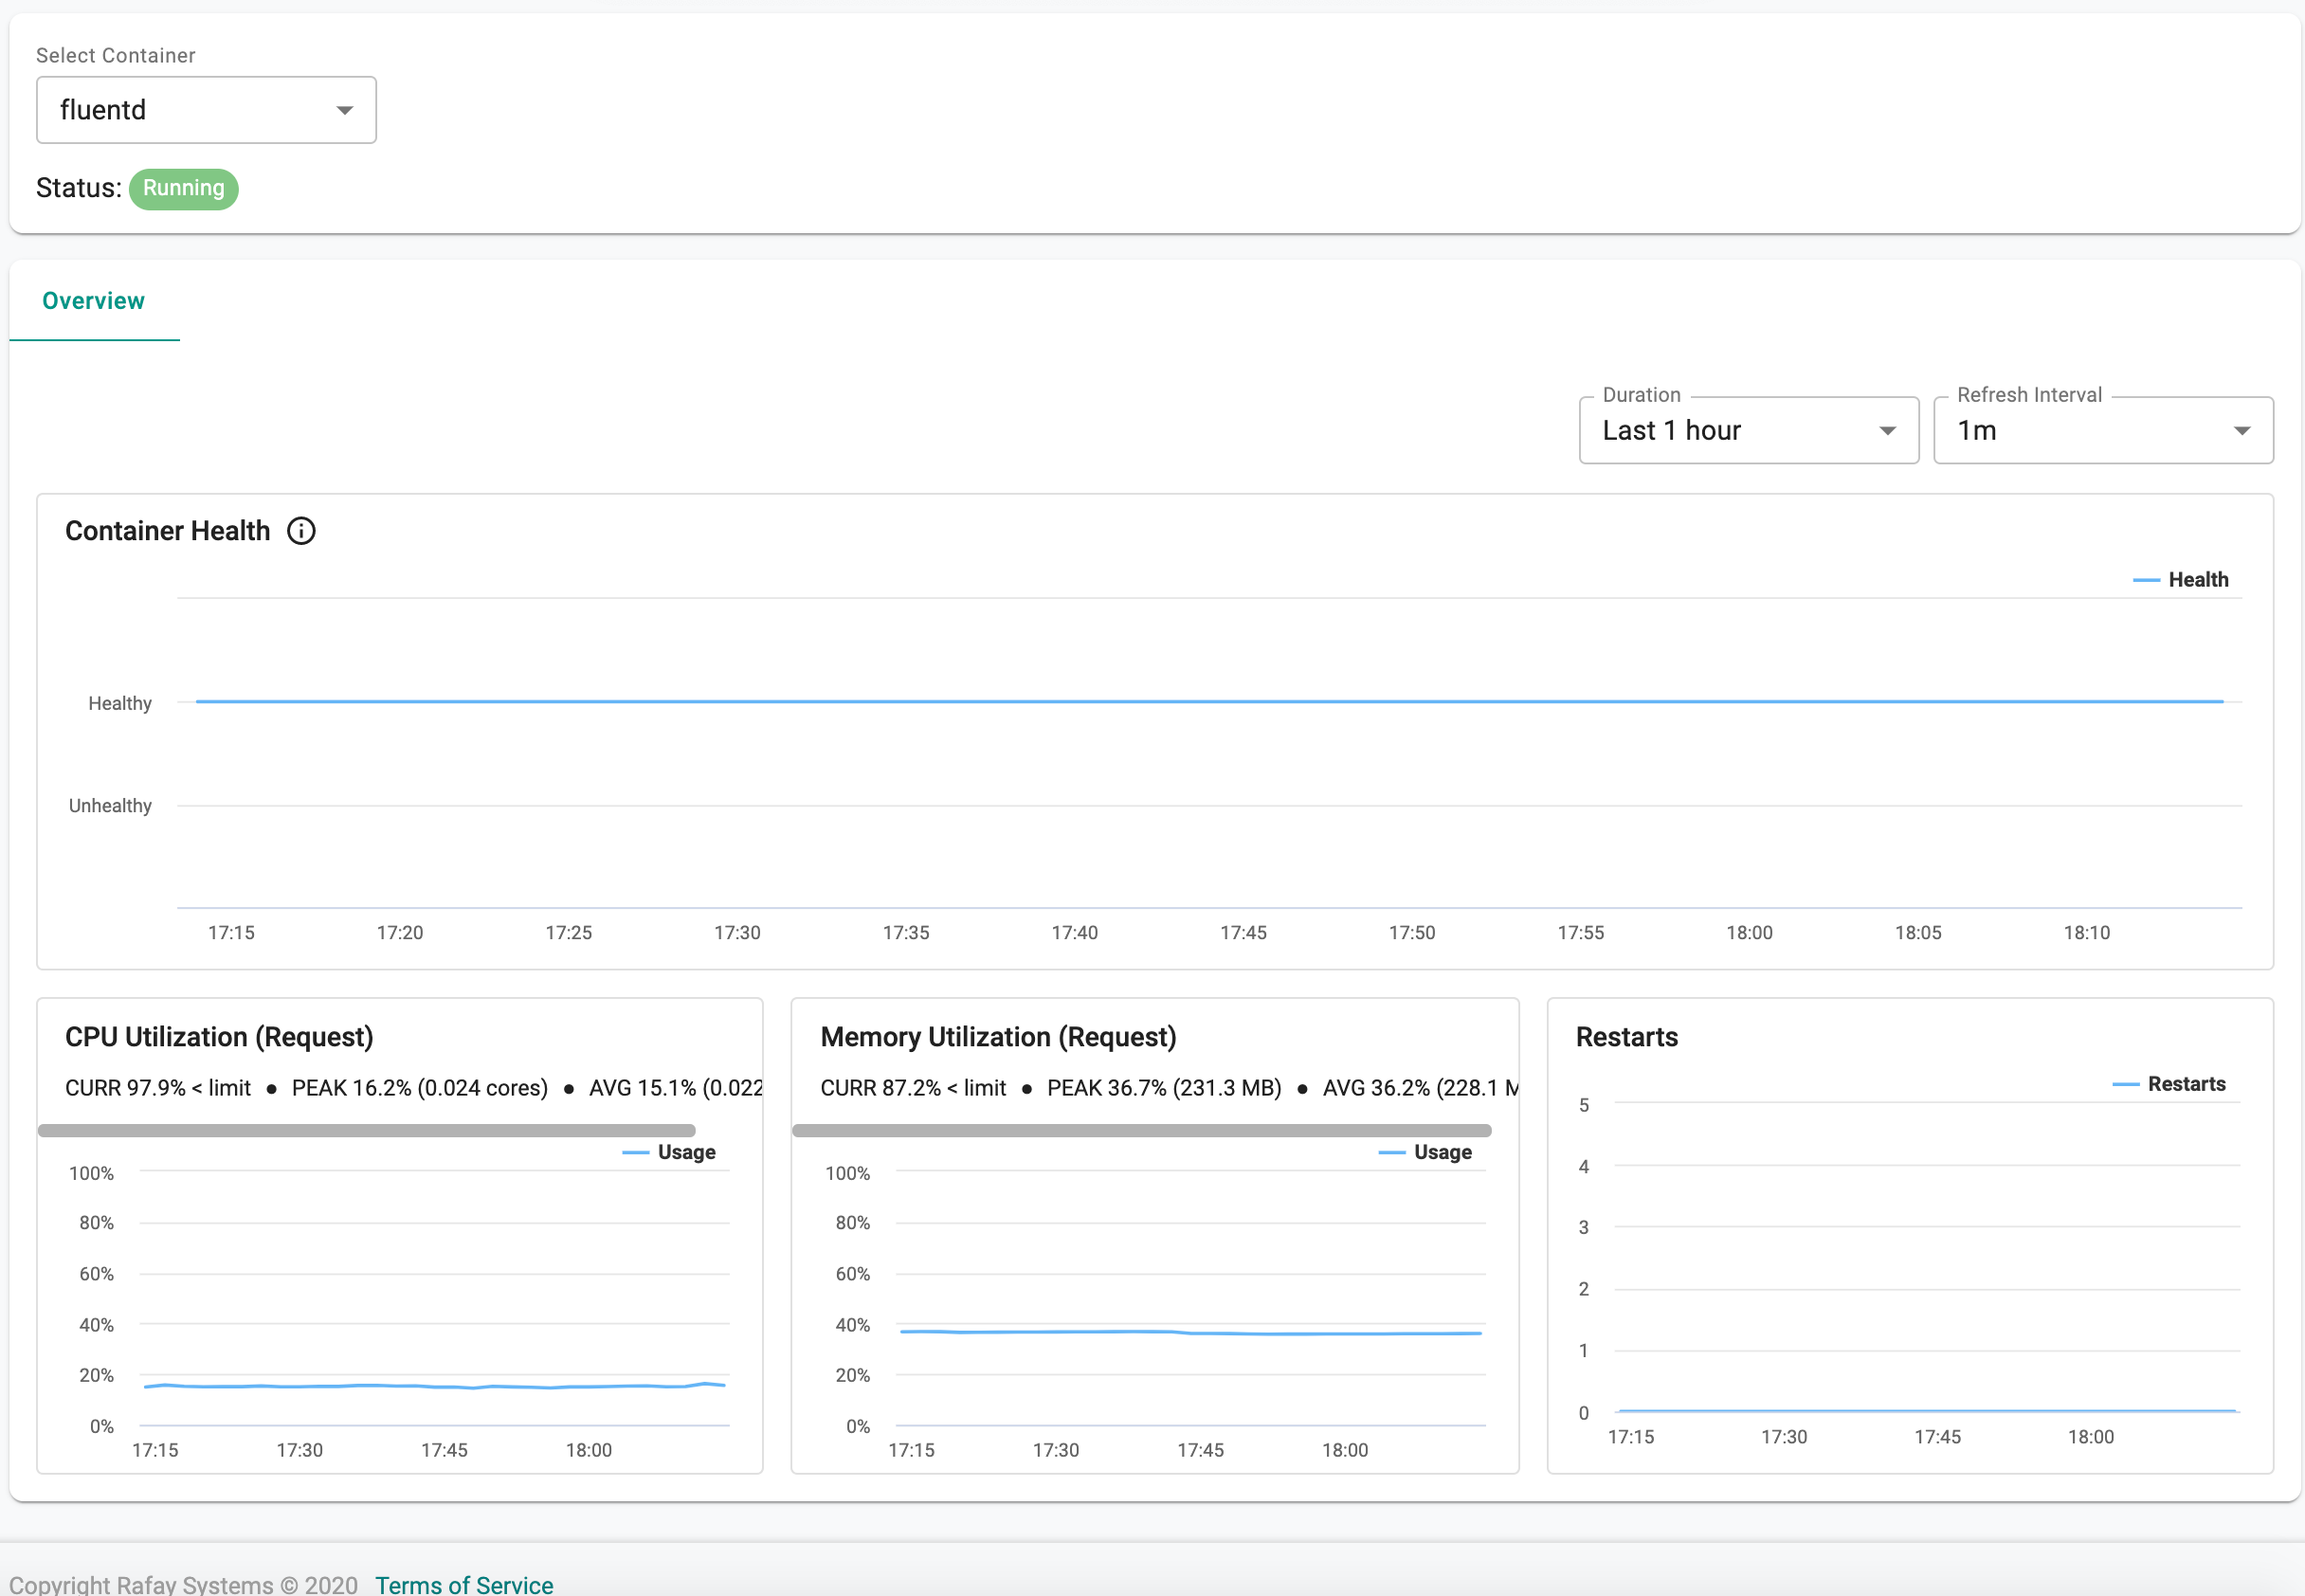This screenshot has width=2305, height=1596.
Task: Click the 18:10 tick on Container Health chart
Action: point(2087,933)
